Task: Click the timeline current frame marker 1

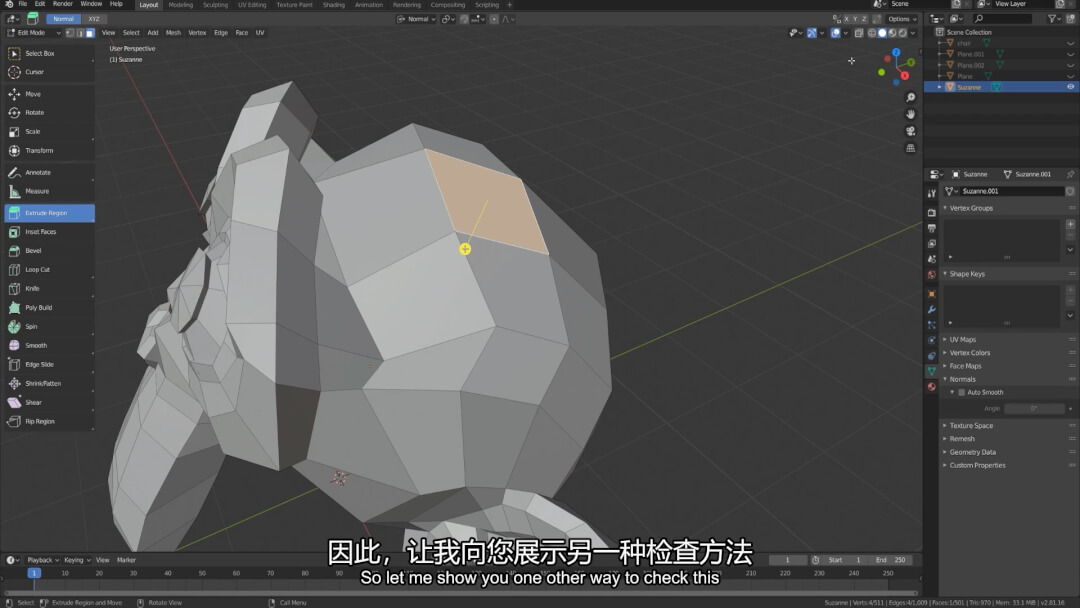Action: point(33,573)
